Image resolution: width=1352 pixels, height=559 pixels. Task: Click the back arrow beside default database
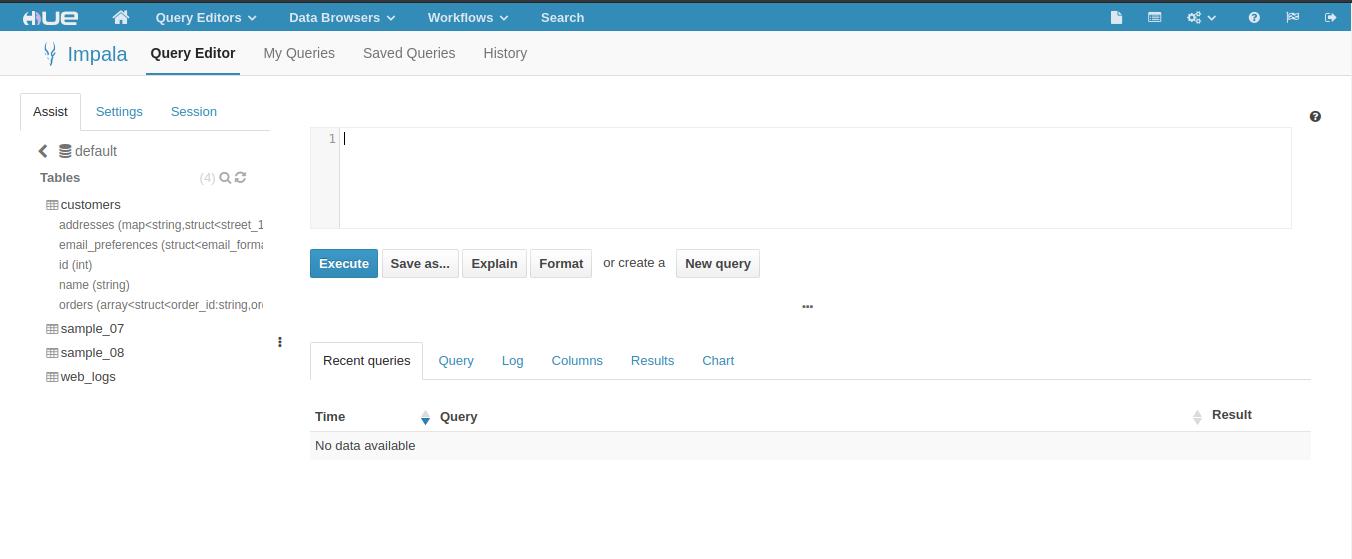43,151
